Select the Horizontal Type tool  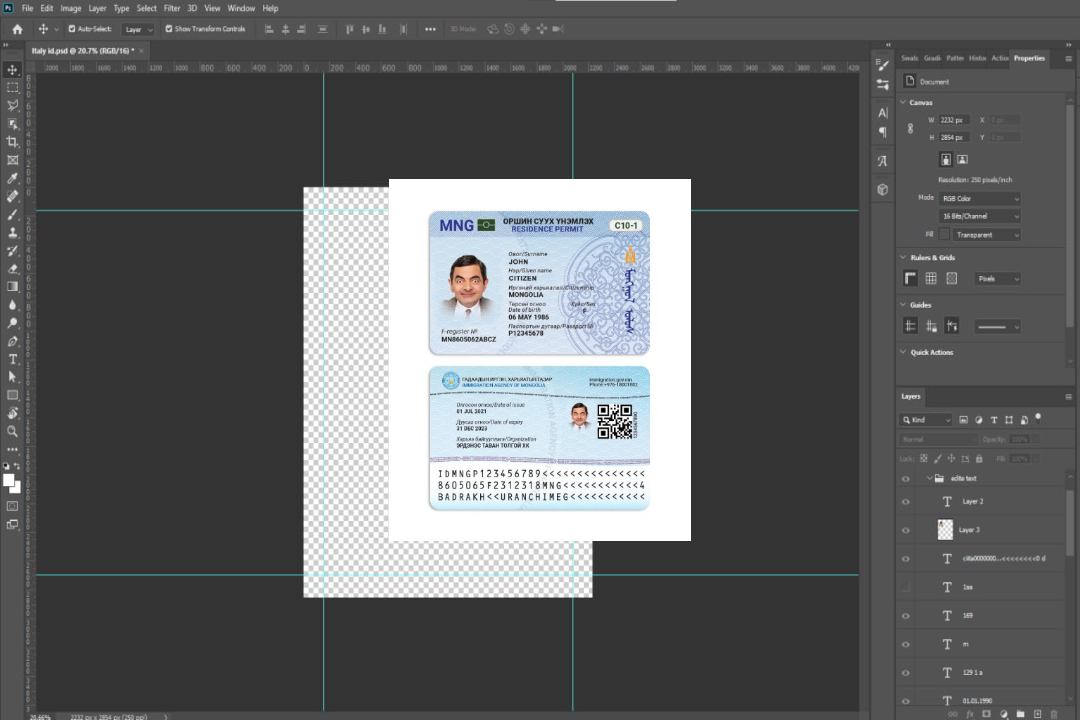click(13, 359)
